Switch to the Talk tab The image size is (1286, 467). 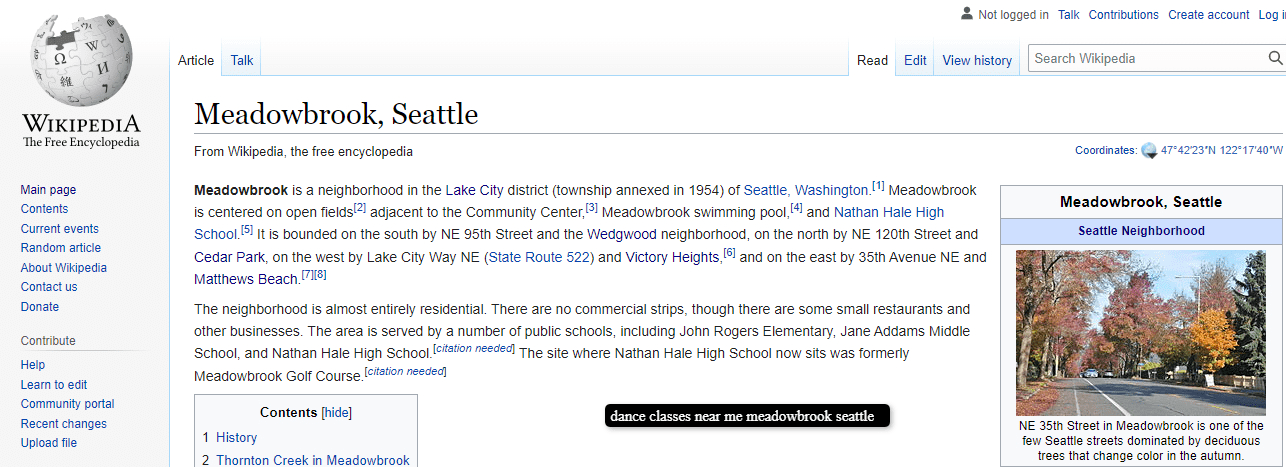coord(242,60)
